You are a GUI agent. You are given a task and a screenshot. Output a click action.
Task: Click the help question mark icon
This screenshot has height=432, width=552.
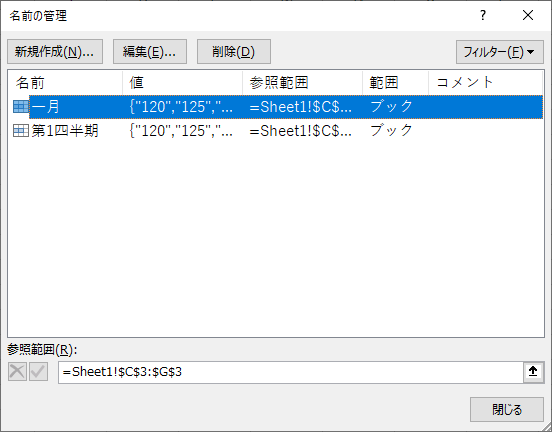click(483, 15)
